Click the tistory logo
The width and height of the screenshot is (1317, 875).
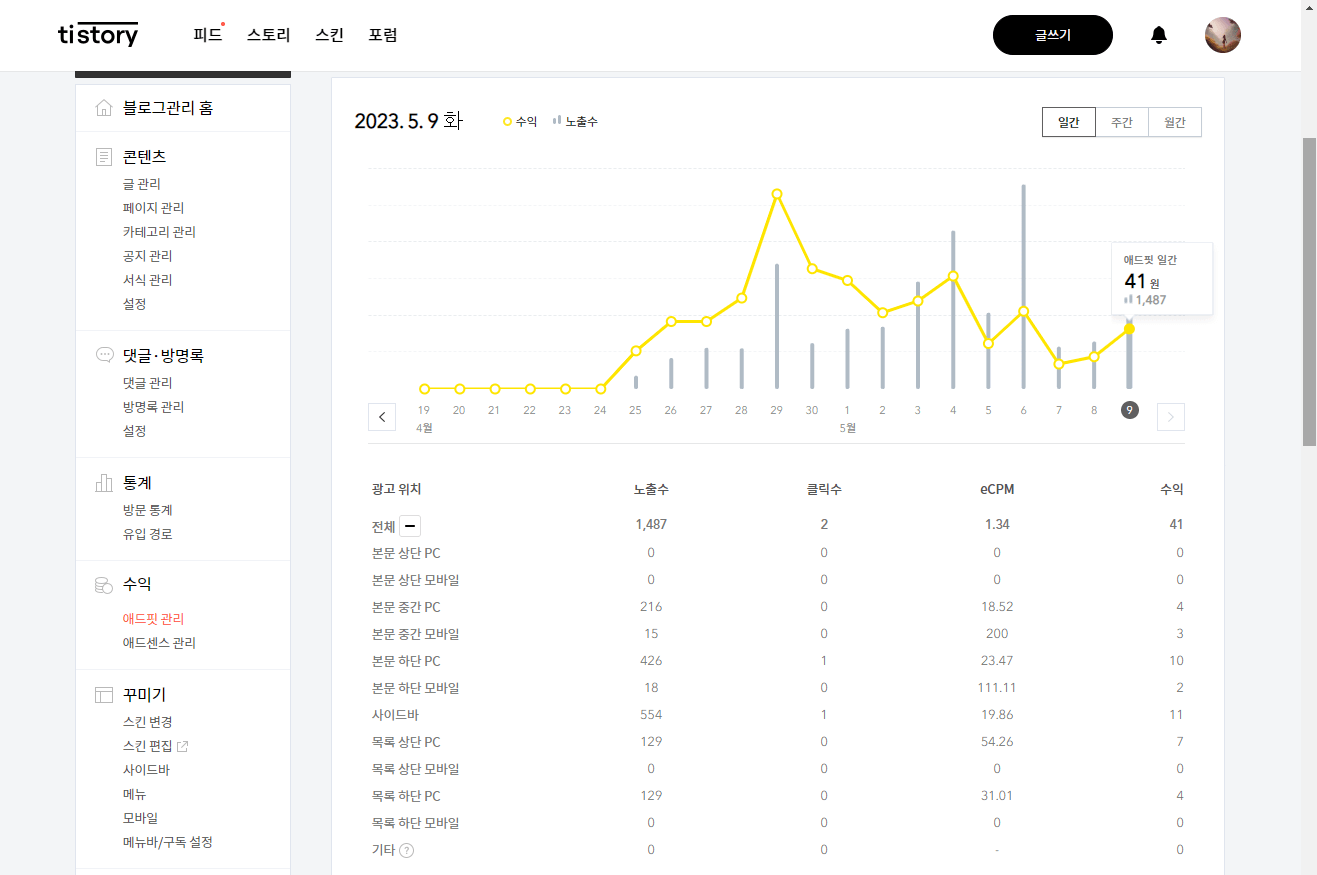coord(97,34)
